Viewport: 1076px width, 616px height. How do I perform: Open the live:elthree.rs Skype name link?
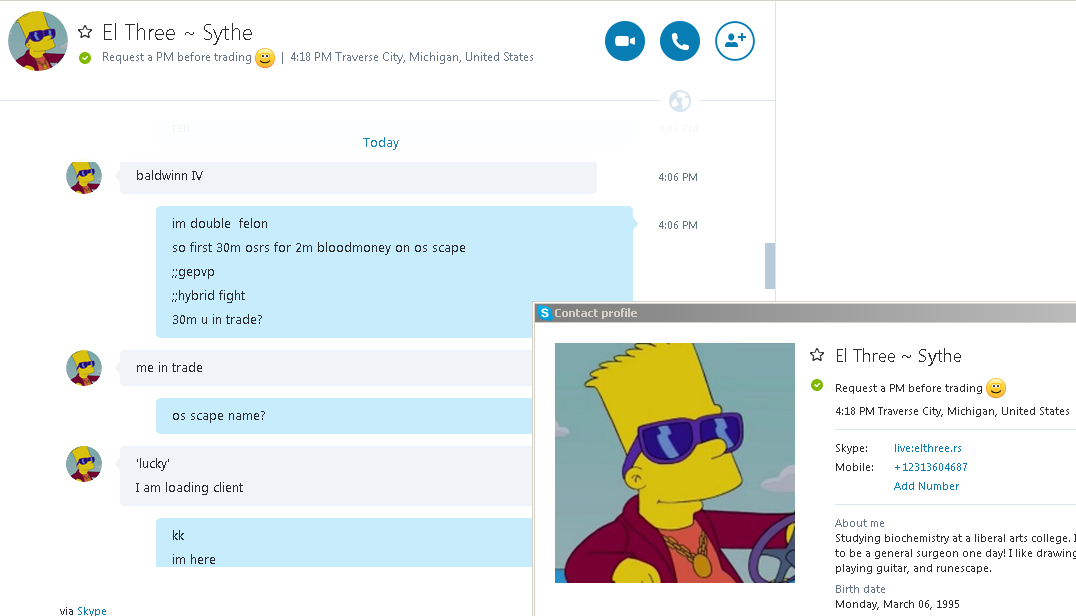coord(927,448)
